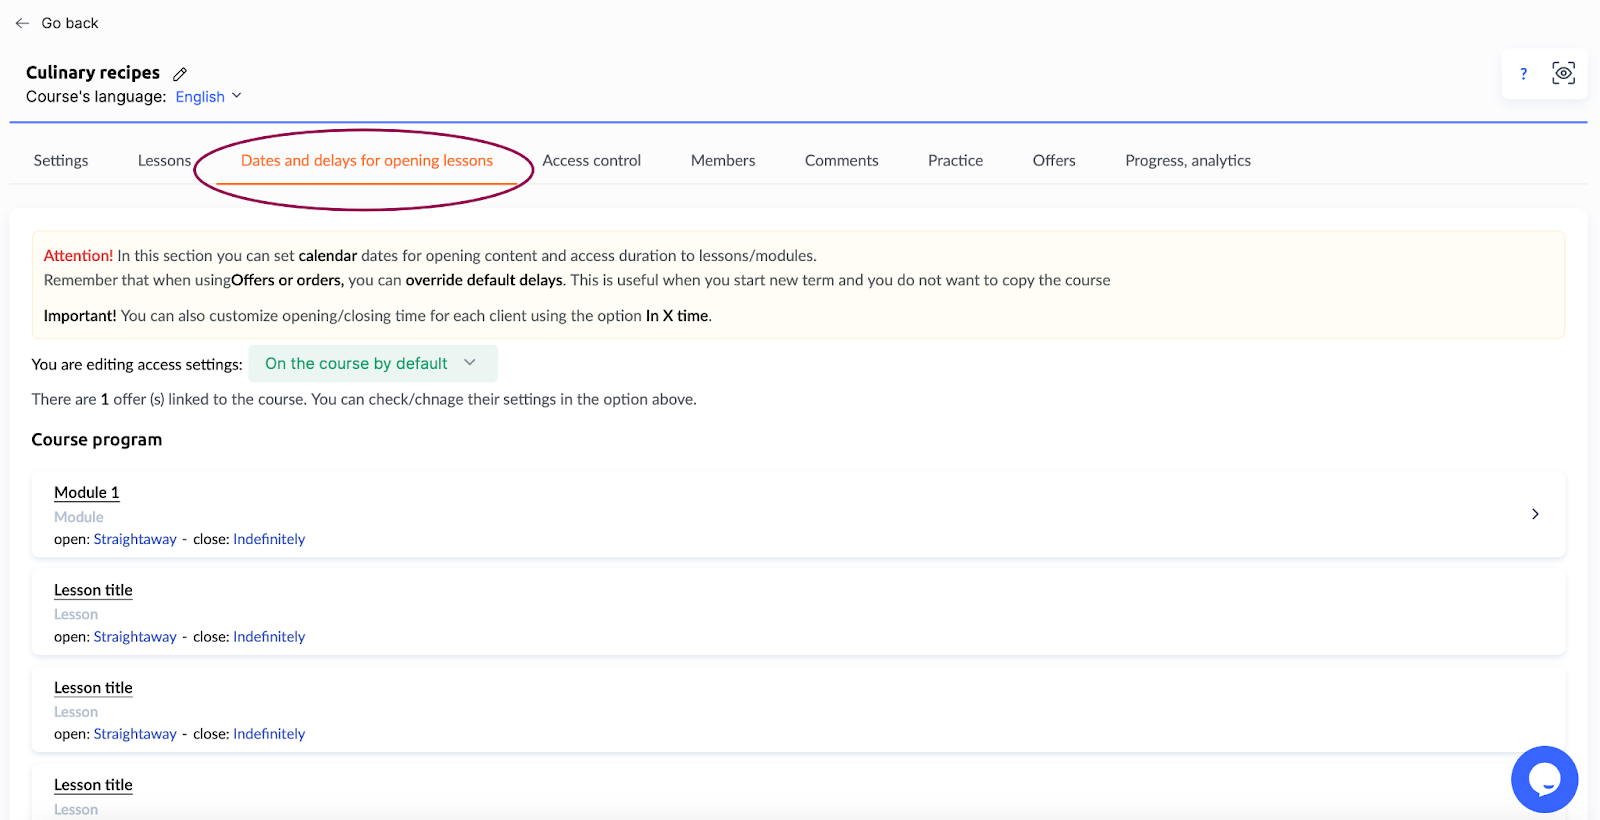Open the second Lesson title link
The width and height of the screenshot is (1600, 820).
click(x=93, y=688)
